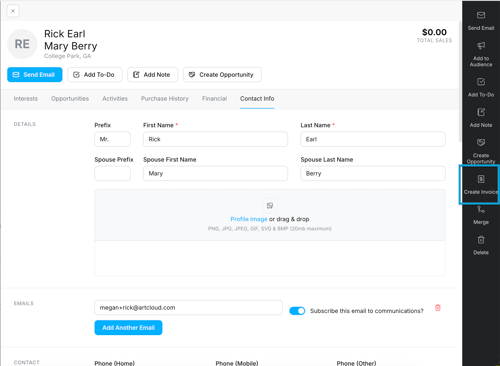The width and height of the screenshot is (500, 366).
Task: Click the blue Send Email button
Action: click(x=35, y=75)
